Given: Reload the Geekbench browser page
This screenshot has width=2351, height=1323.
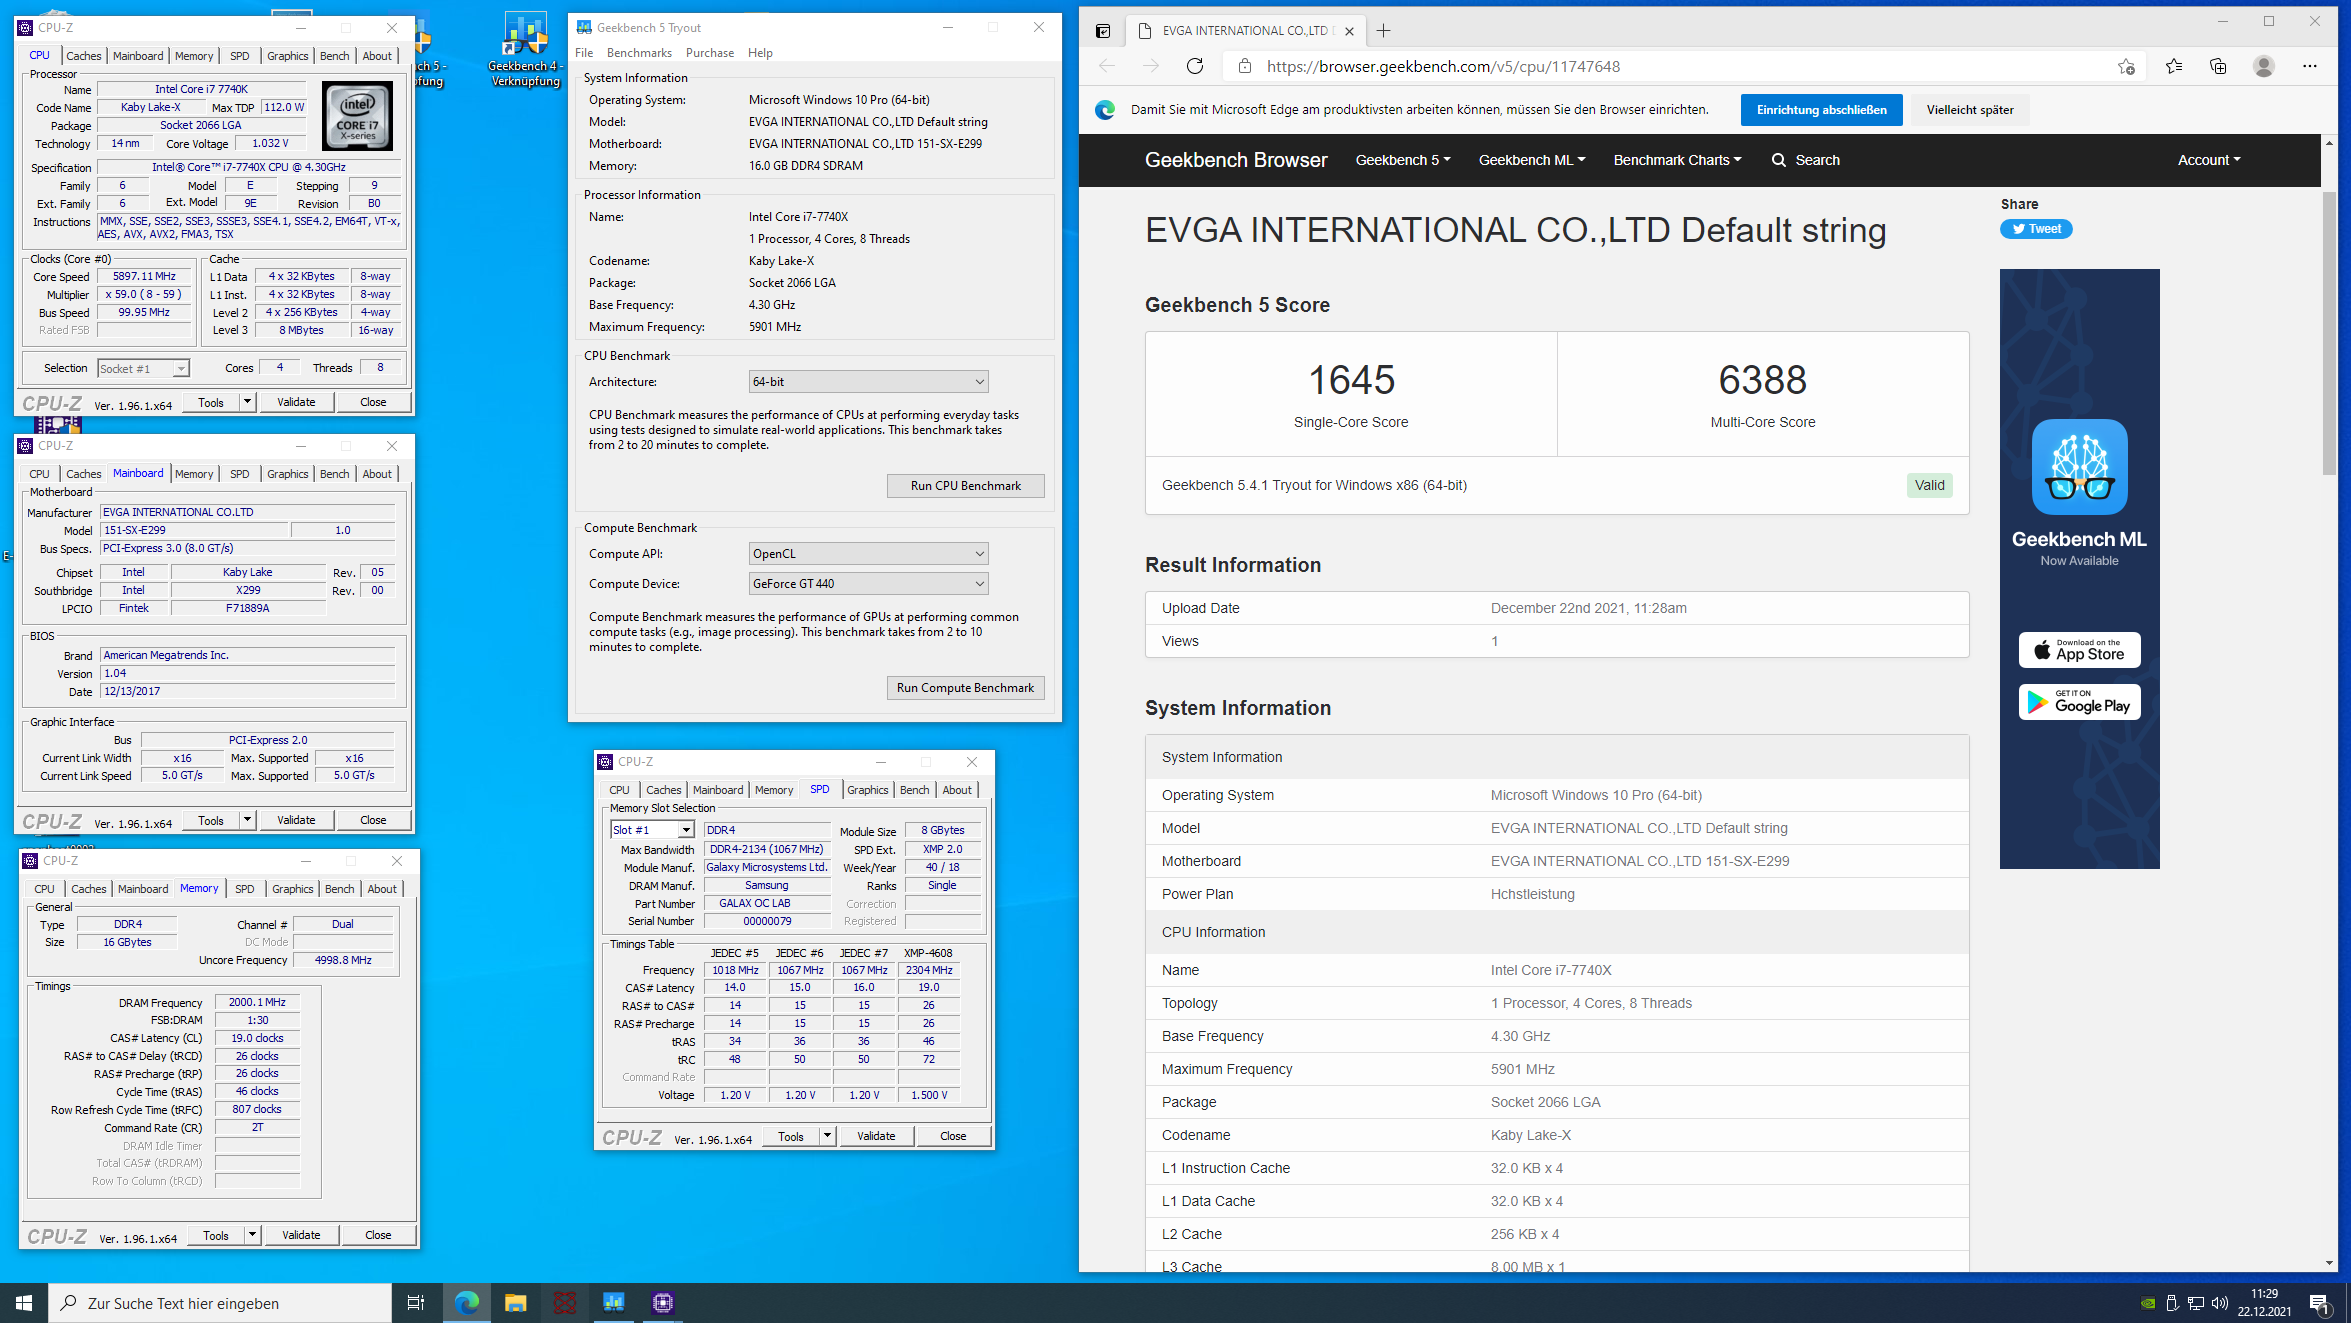Looking at the screenshot, I should (x=1194, y=66).
